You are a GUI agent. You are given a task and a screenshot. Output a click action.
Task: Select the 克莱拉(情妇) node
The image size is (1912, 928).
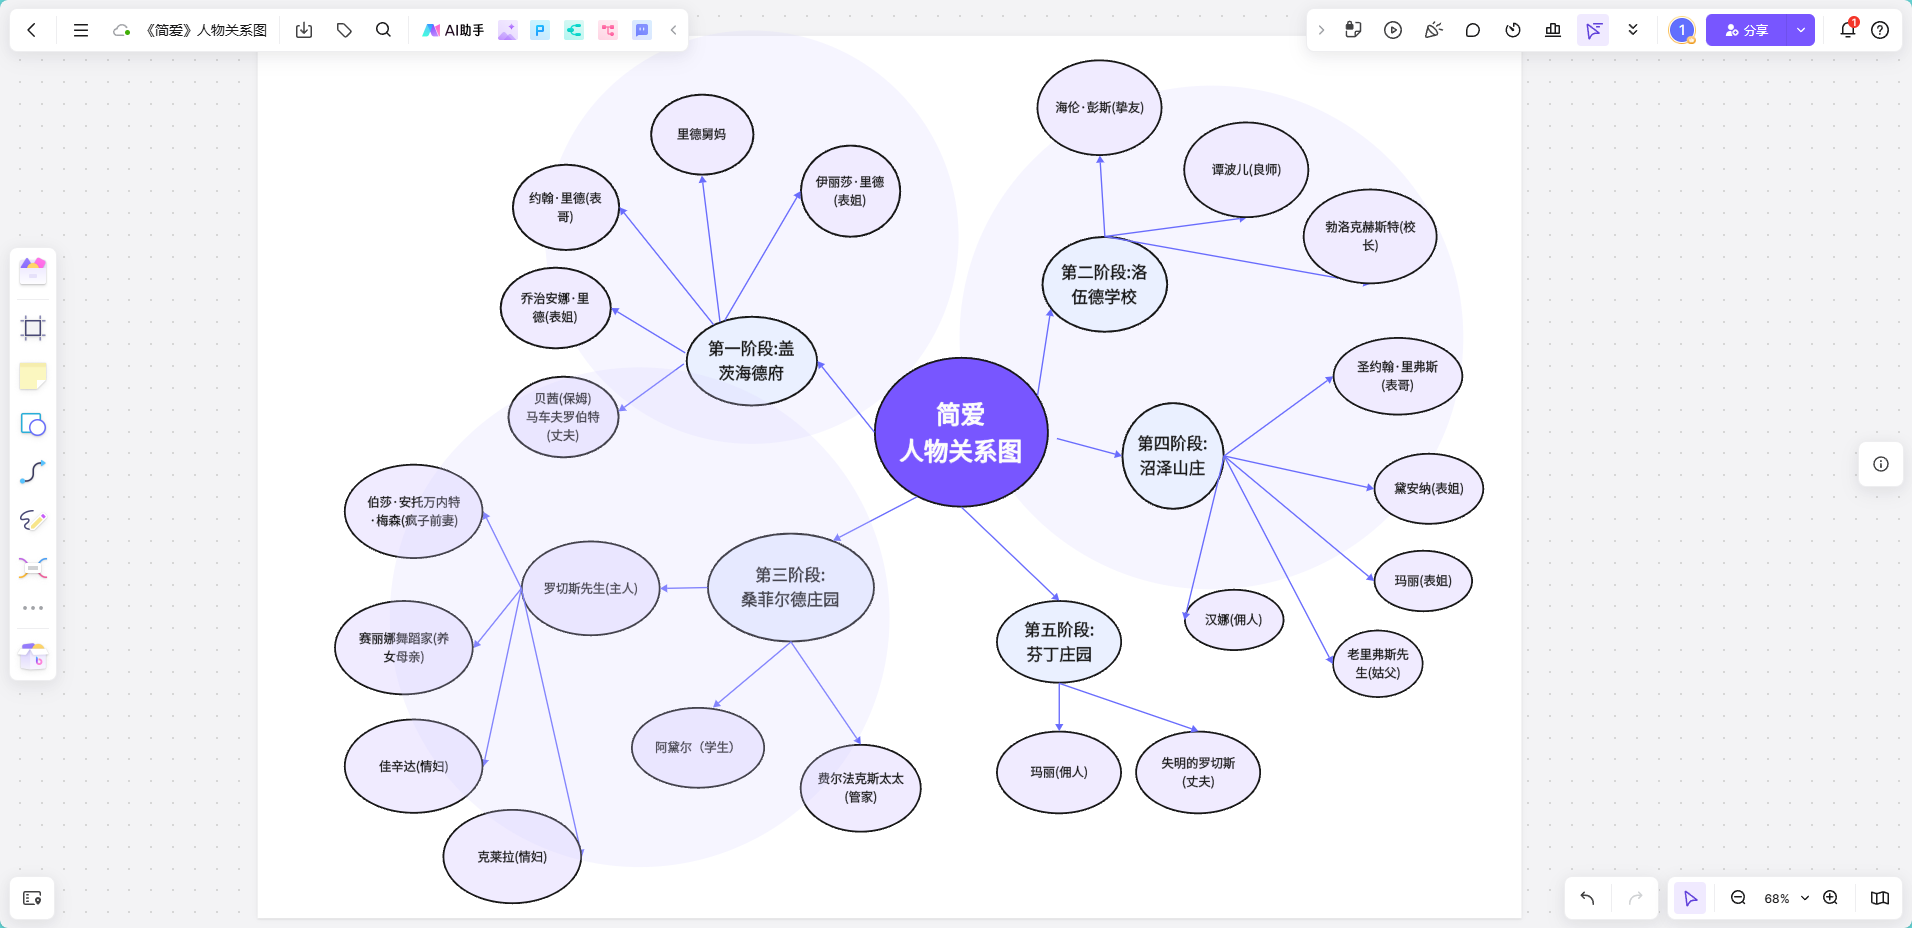512,856
